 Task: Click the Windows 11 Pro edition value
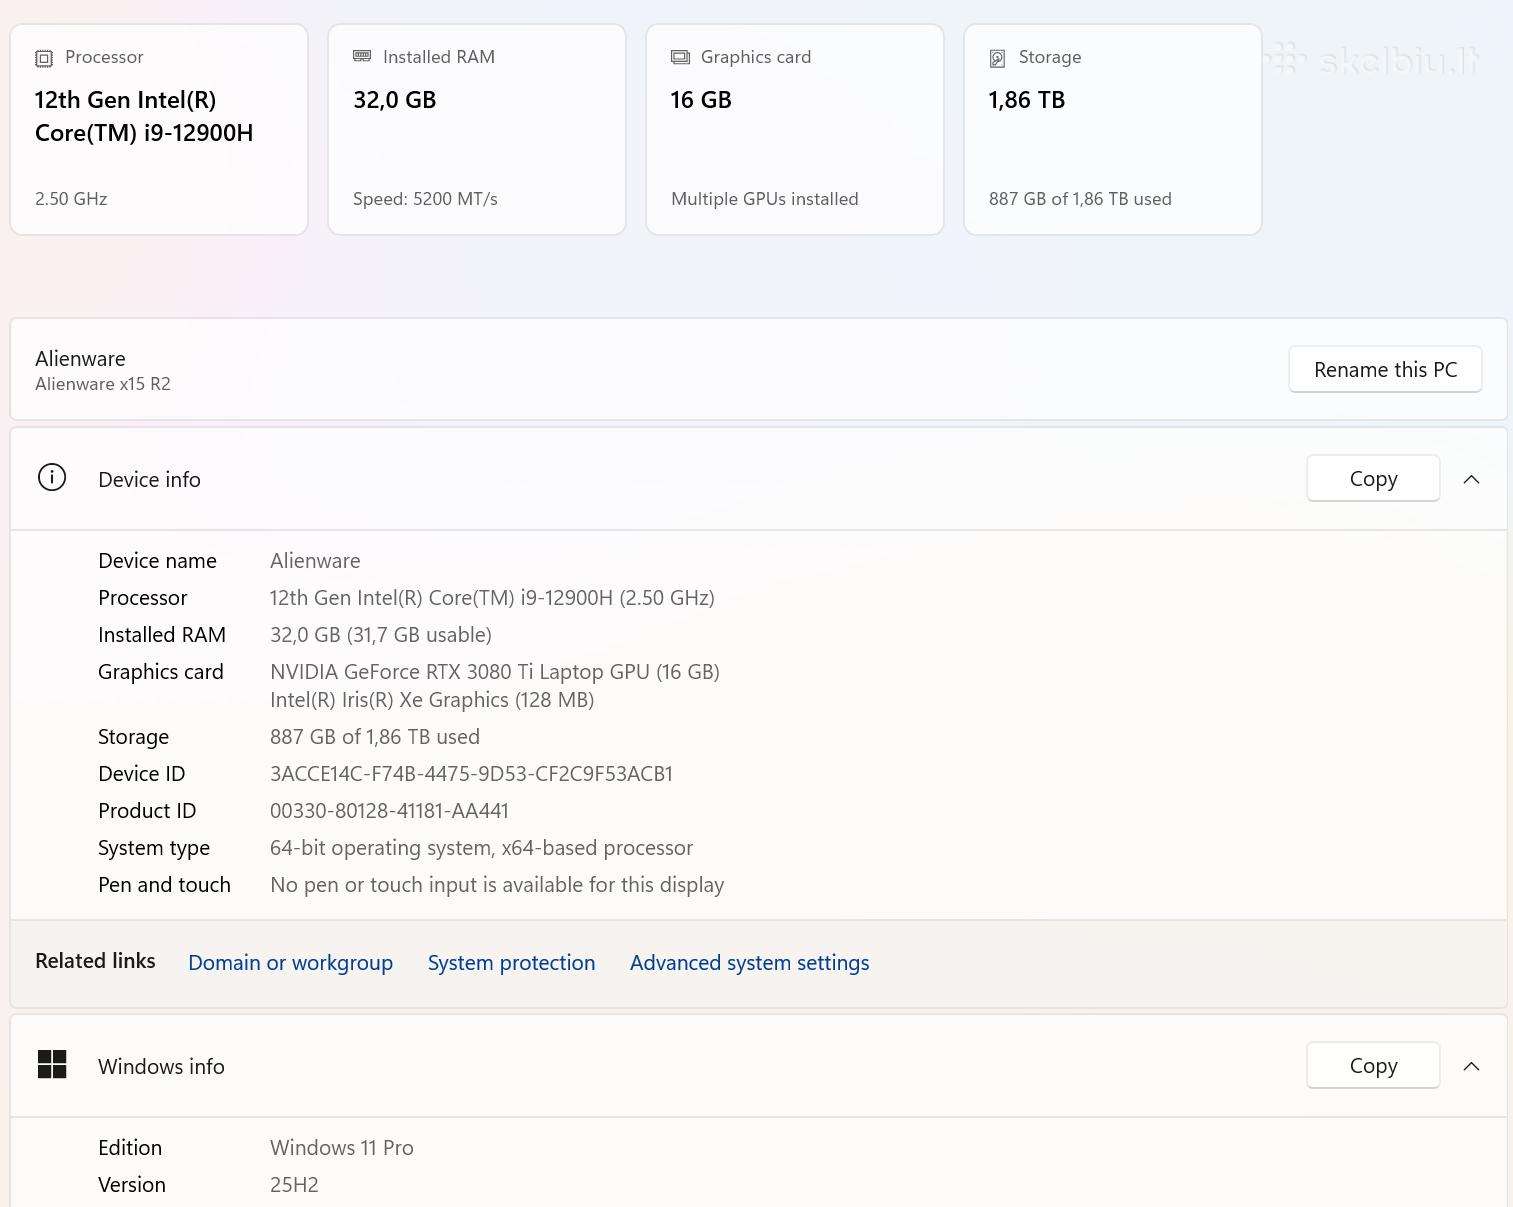[342, 1148]
